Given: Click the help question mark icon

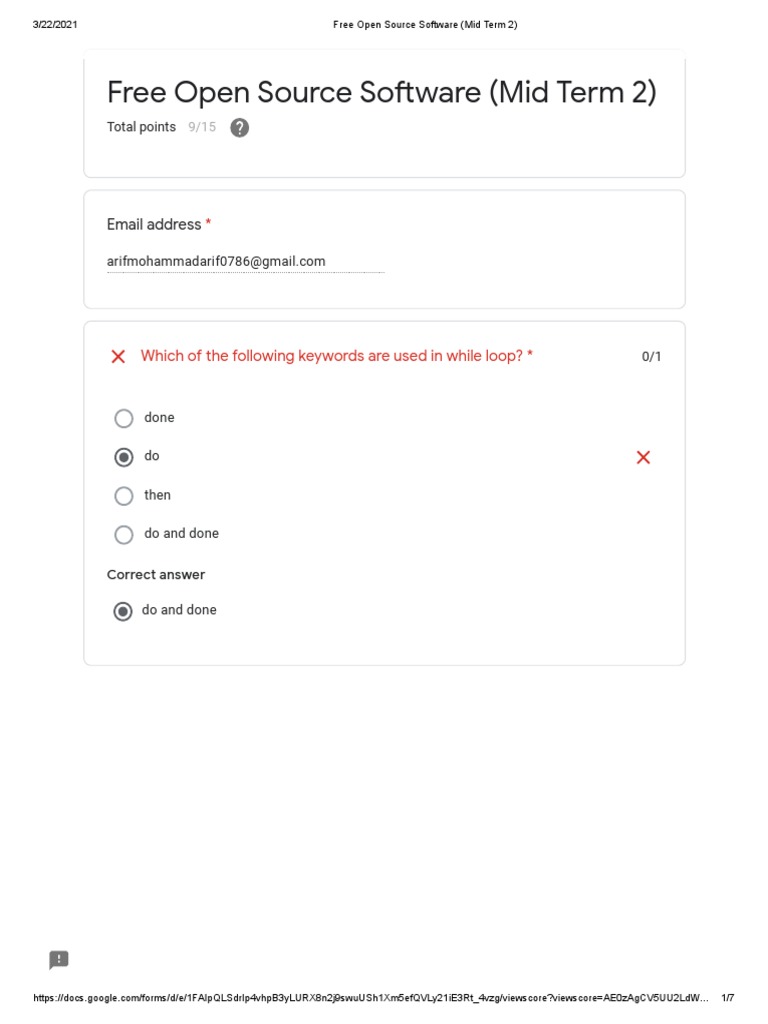Looking at the screenshot, I should point(239,128).
